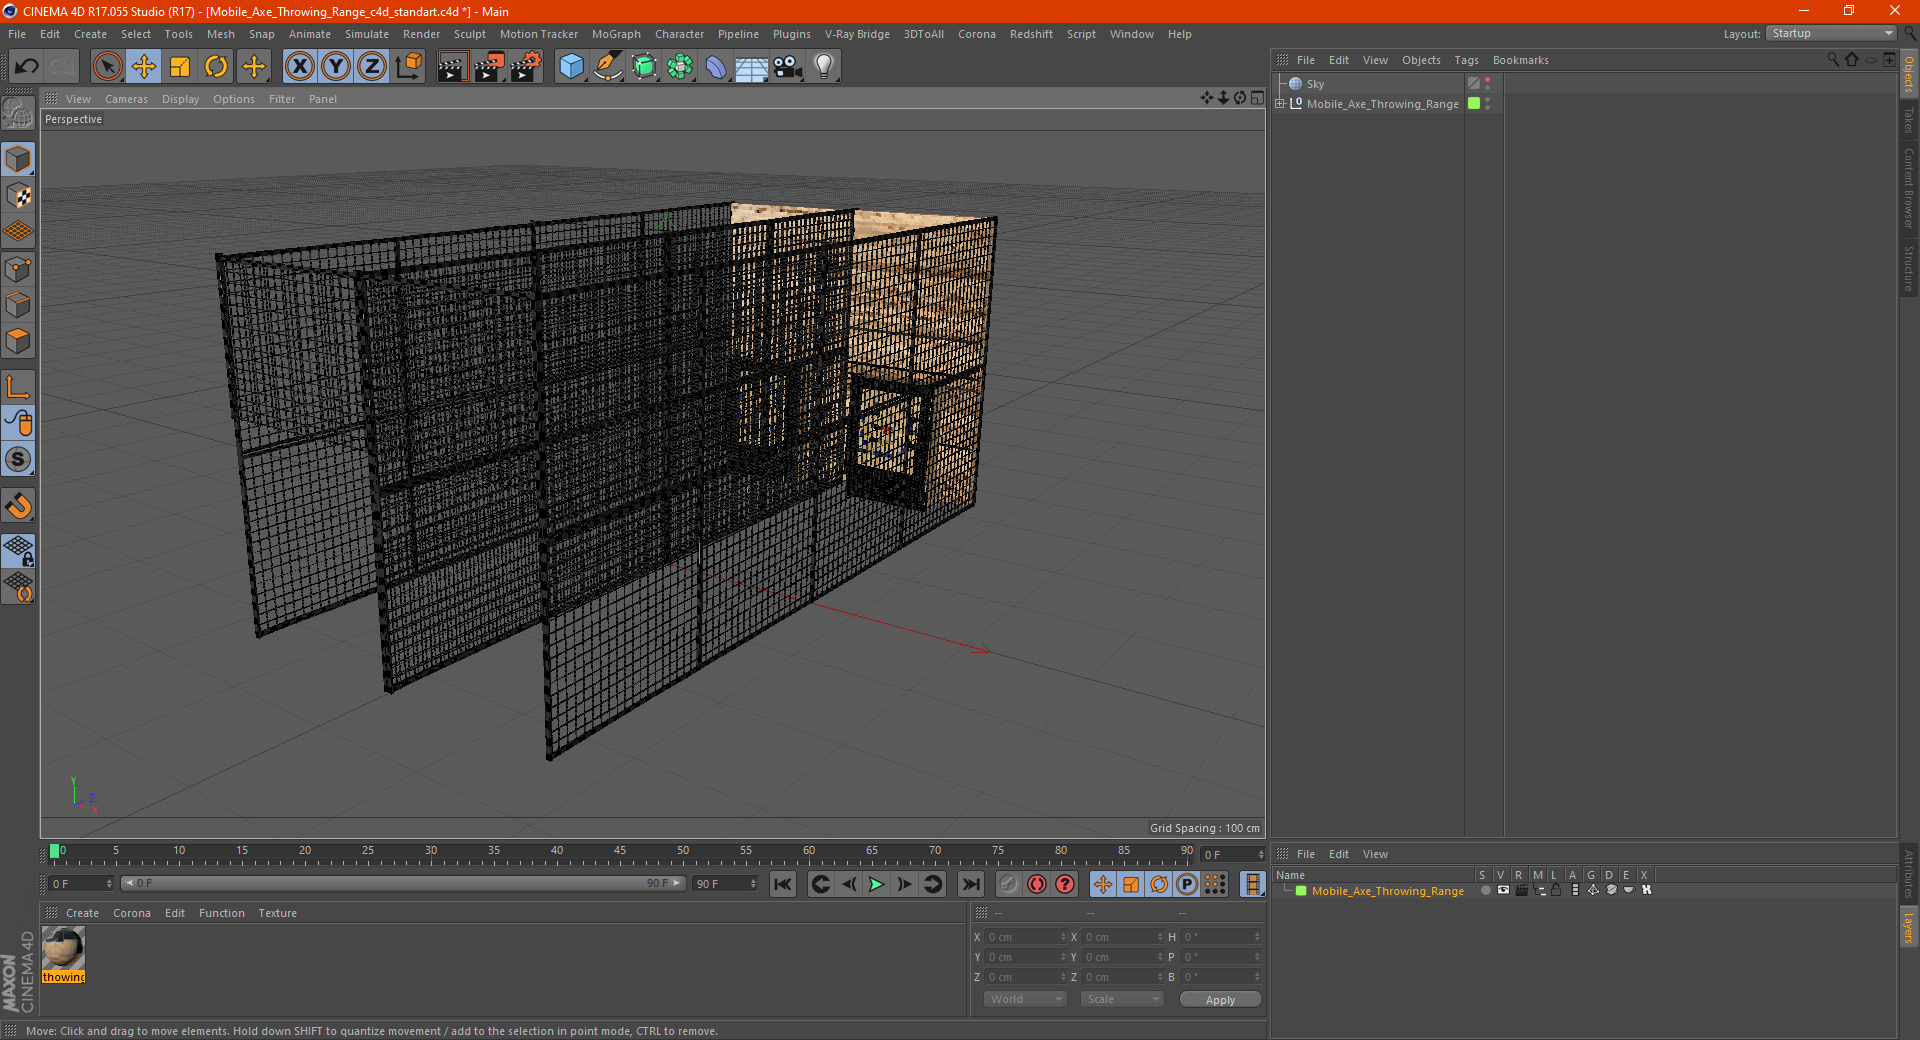The width and height of the screenshot is (1920, 1040).
Task: Click the Mobile_Axe_Throwing_Range green layer swatch
Action: point(1474,103)
